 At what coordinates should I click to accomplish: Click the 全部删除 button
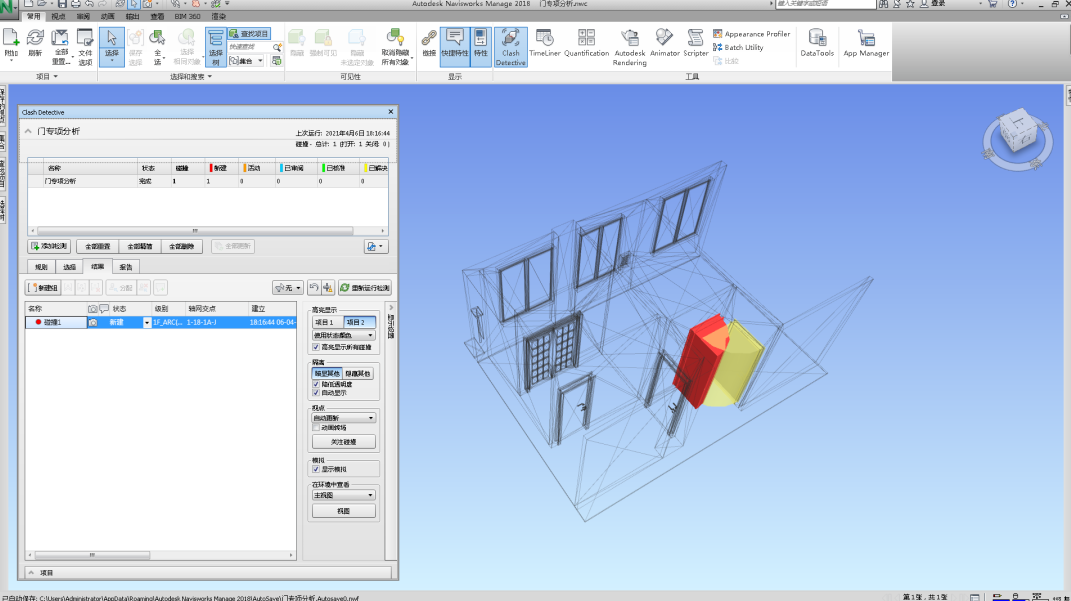[x=182, y=247]
